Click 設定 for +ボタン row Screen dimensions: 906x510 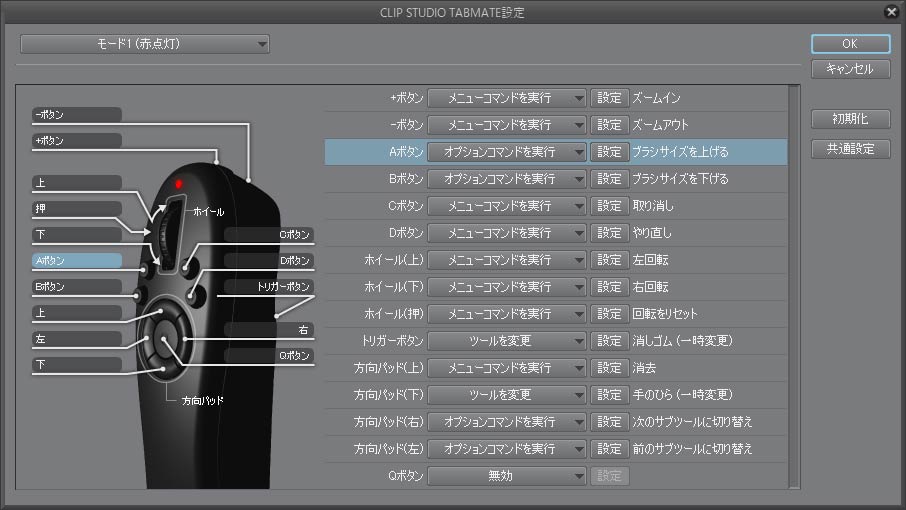(x=610, y=98)
